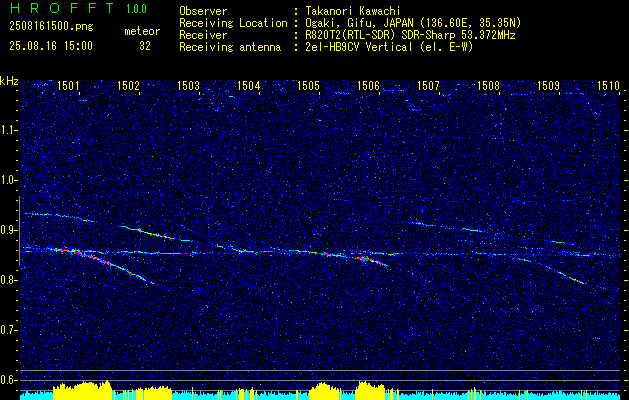Click time marker 1509
The image size is (629, 400).
tap(548, 85)
